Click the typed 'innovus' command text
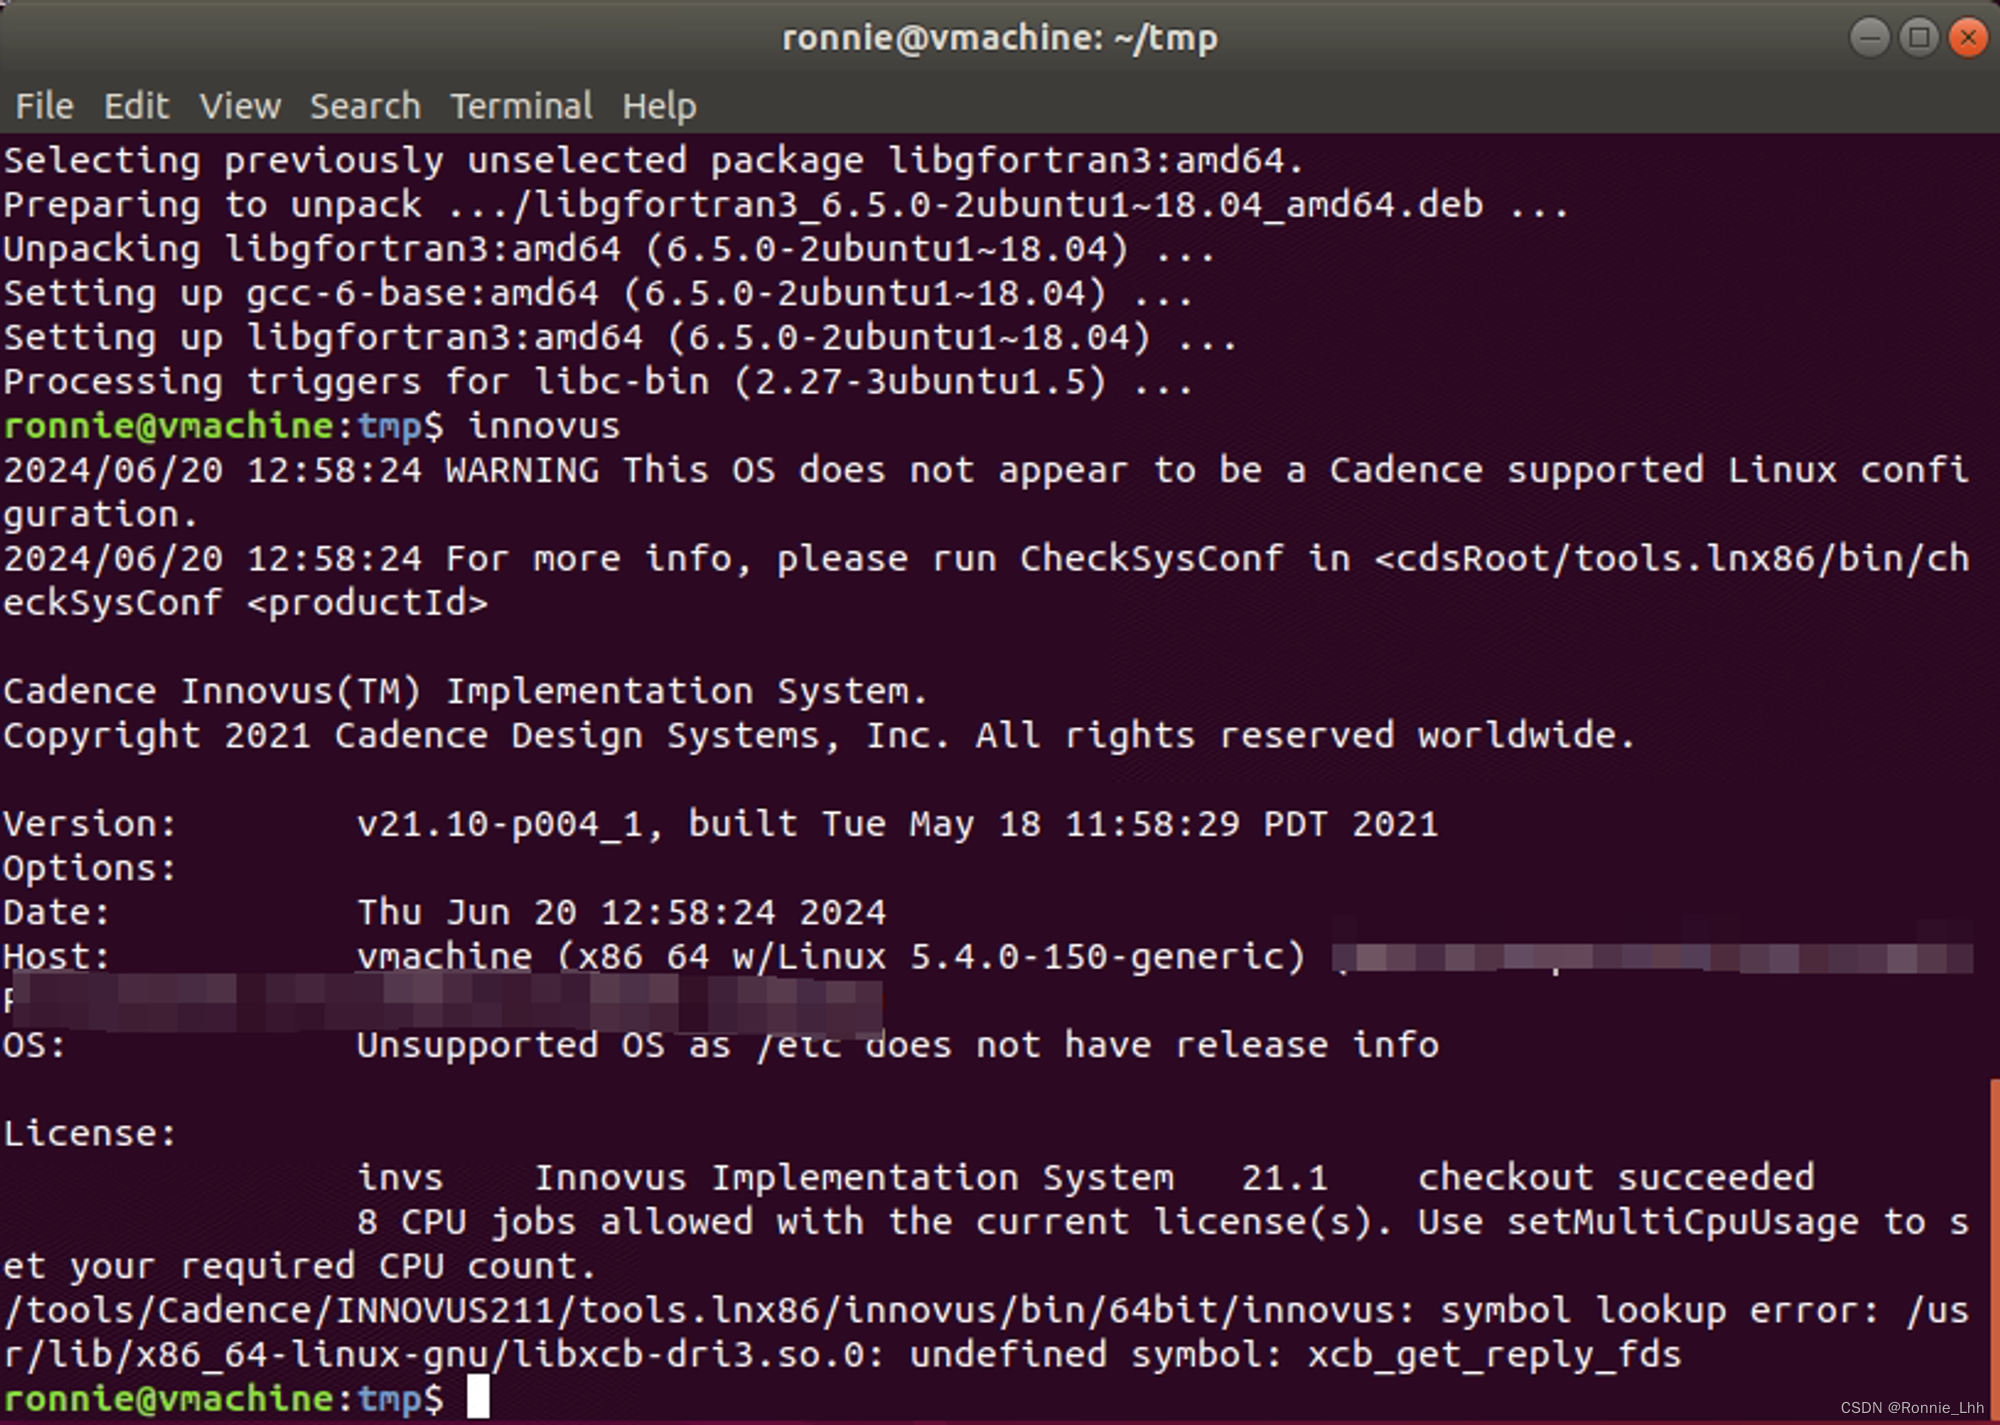Viewport: 2000px width, 1425px height. 544,426
